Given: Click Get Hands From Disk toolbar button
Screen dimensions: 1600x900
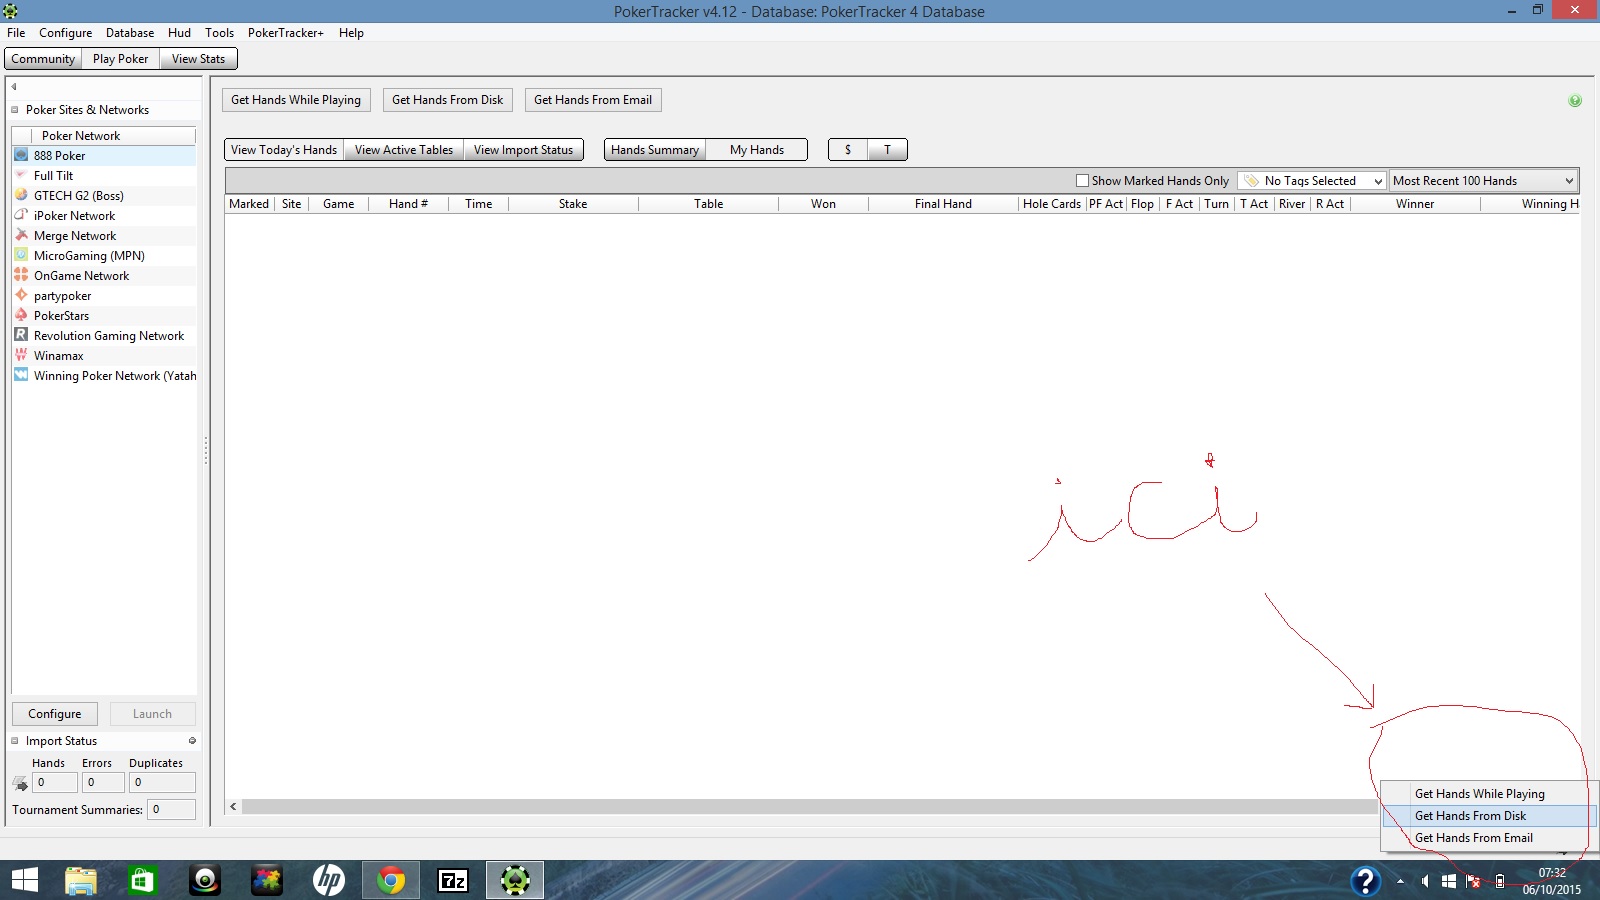Looking at the screenshot, I should tap(448, 100).
